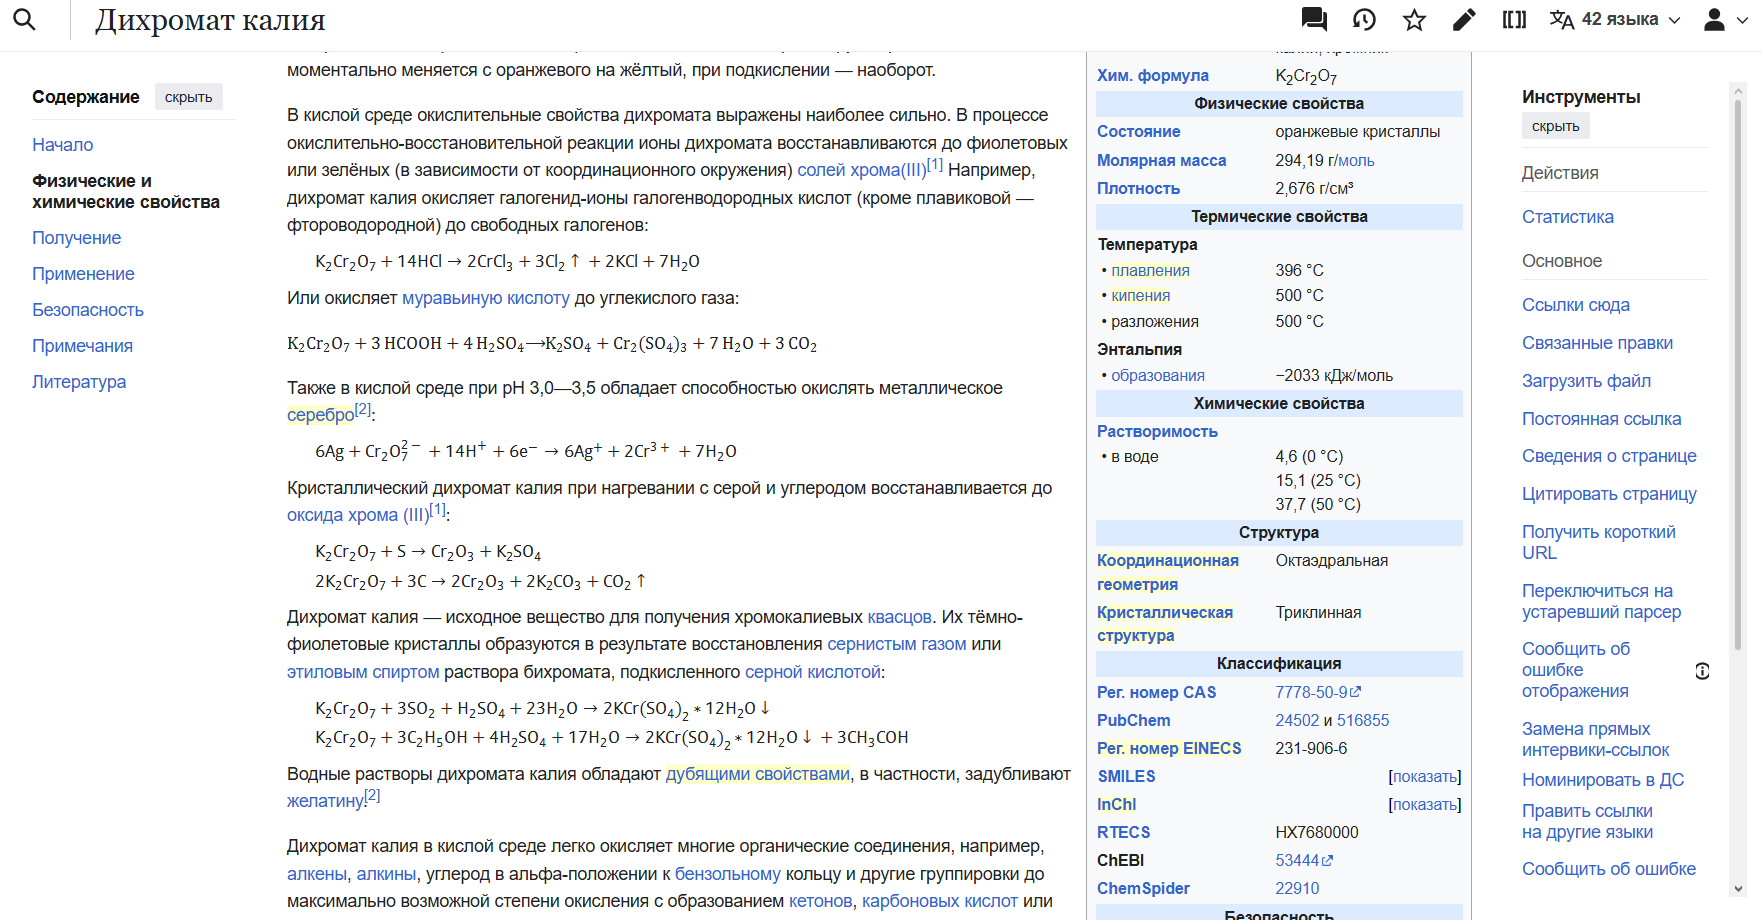The height and width of the screenshot is (920, 1762).
Task: Open the user account menu
Action: click(x=1725, y=20)
